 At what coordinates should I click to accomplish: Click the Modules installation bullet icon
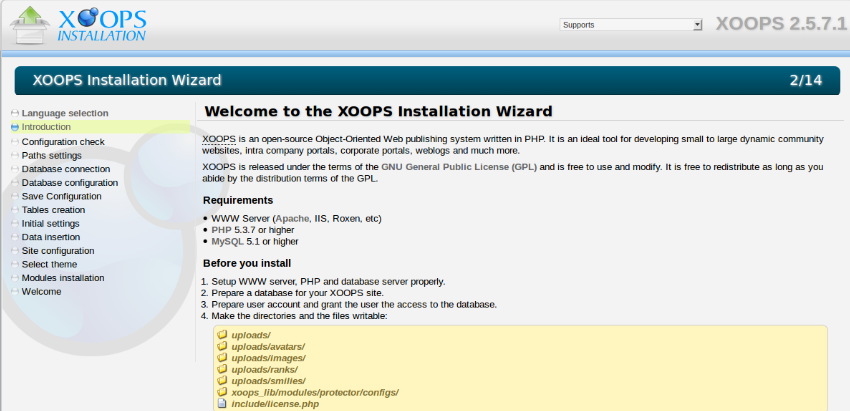tap(15, 278)
